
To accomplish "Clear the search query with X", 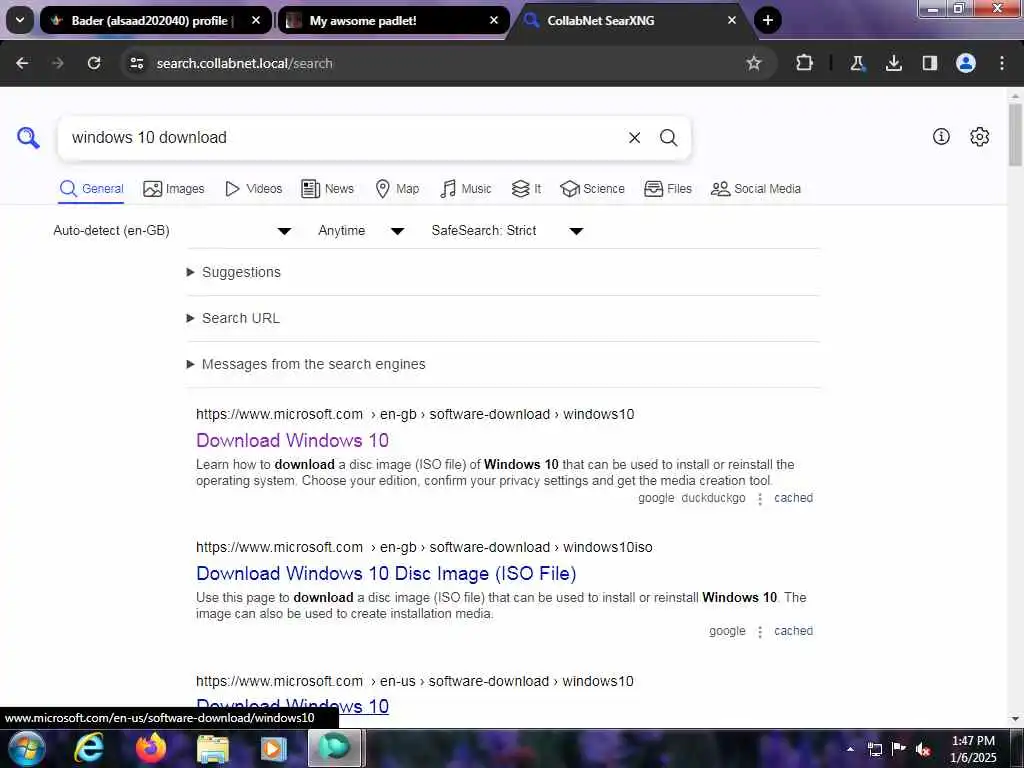I will click(634, 138).
